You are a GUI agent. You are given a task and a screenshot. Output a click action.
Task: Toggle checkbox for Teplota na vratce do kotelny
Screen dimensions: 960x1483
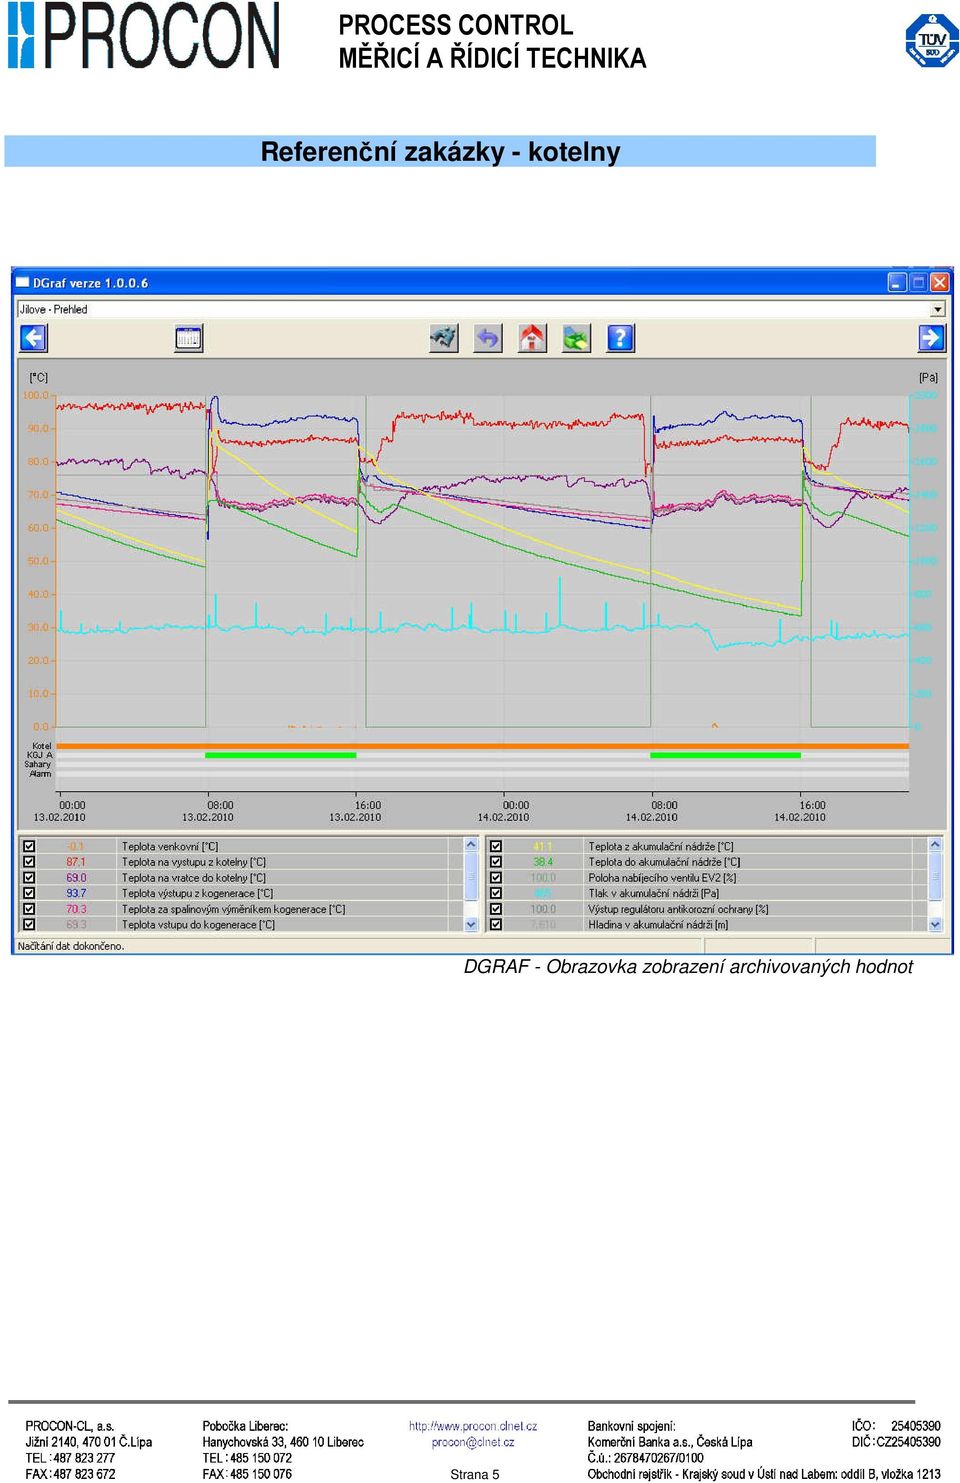[x=29, y=878]
